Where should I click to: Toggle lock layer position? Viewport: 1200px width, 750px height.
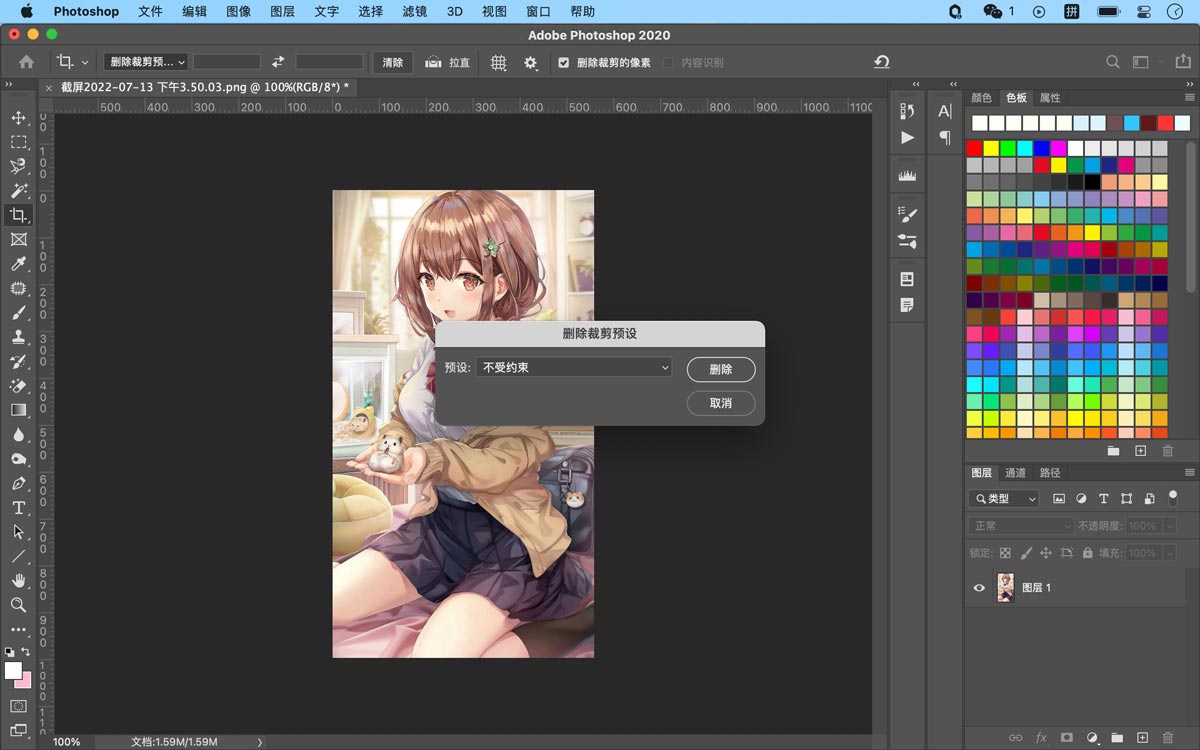click(1046, 553)
